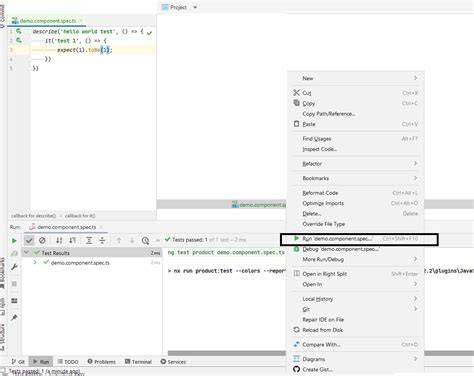Expand Diagrams submenu

355,359
